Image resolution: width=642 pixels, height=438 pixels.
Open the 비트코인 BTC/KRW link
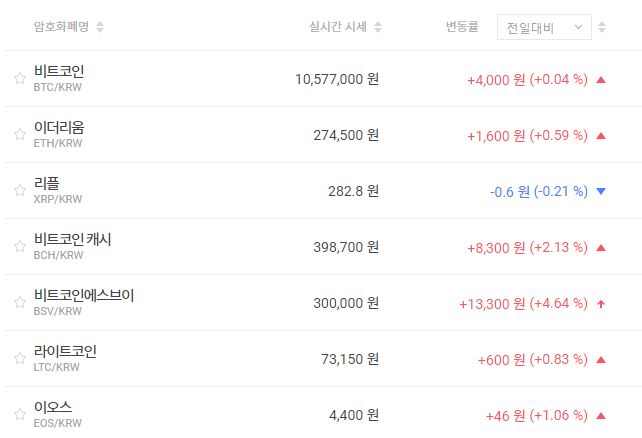59,78
